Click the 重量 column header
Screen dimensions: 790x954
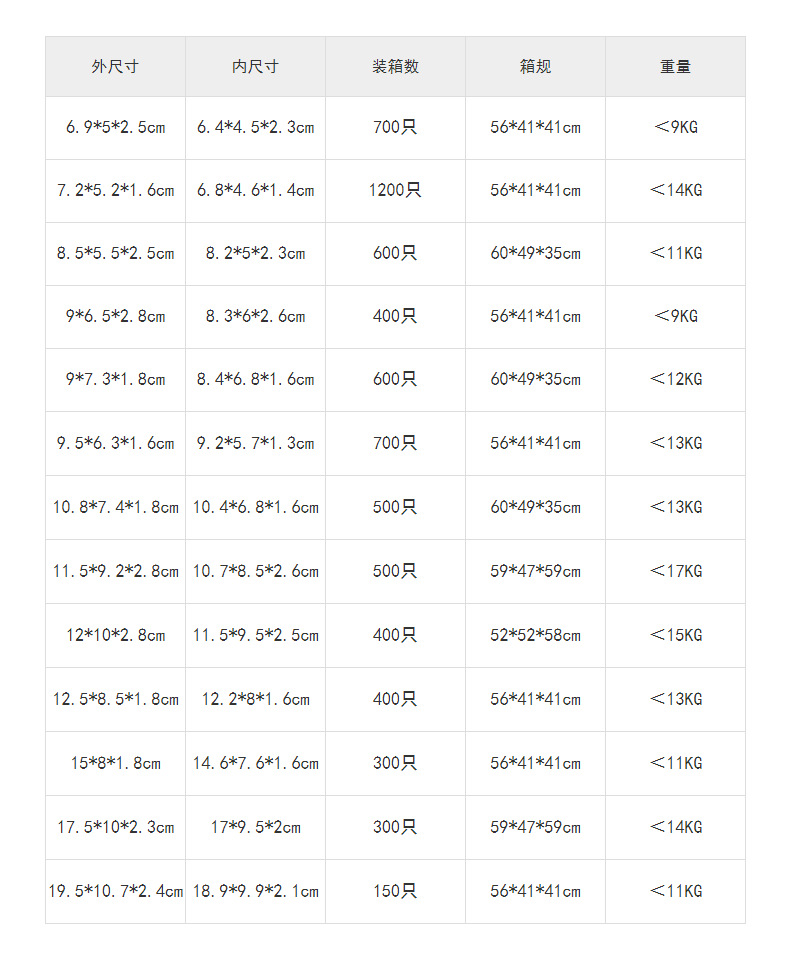675,67
